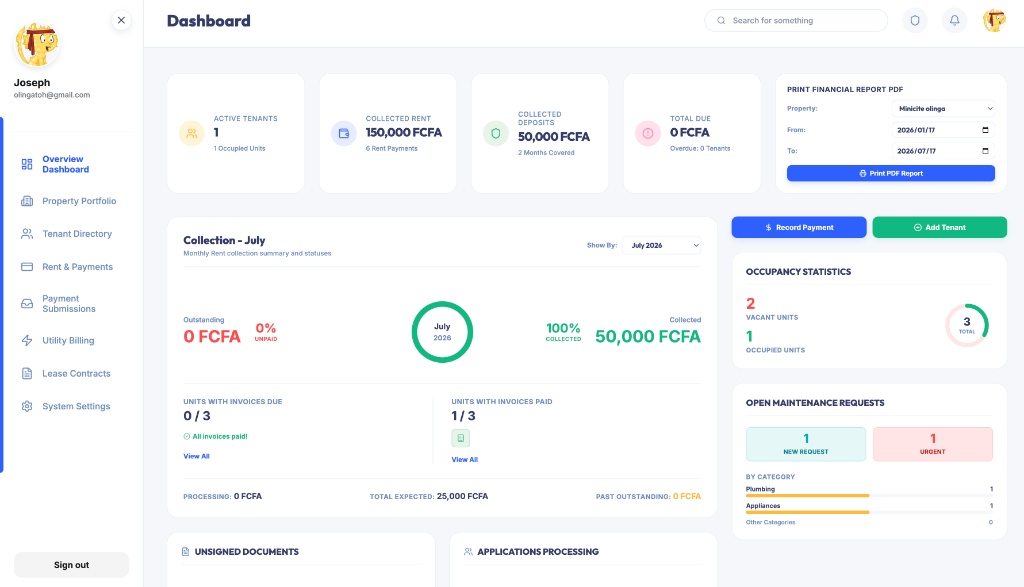Open Overview Dashboard grid icon
The image size is (1024, 587).
tap(27, 164)
